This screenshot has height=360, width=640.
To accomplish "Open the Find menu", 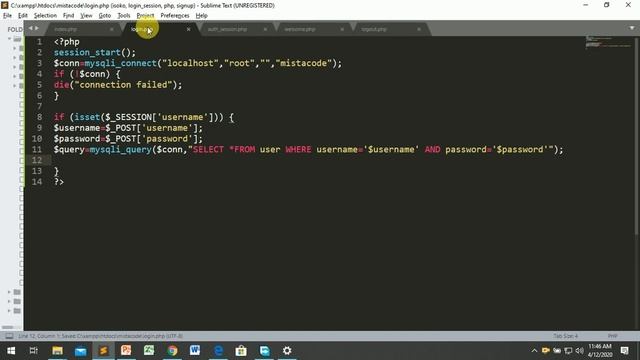I will [68, 16].
